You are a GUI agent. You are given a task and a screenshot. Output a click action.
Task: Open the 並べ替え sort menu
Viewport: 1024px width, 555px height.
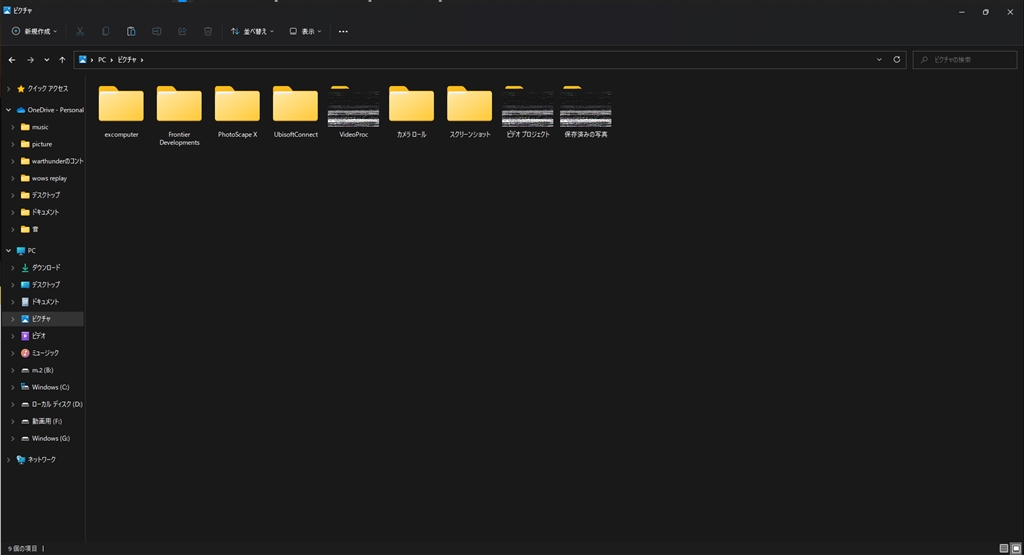(x=252, y=31)
